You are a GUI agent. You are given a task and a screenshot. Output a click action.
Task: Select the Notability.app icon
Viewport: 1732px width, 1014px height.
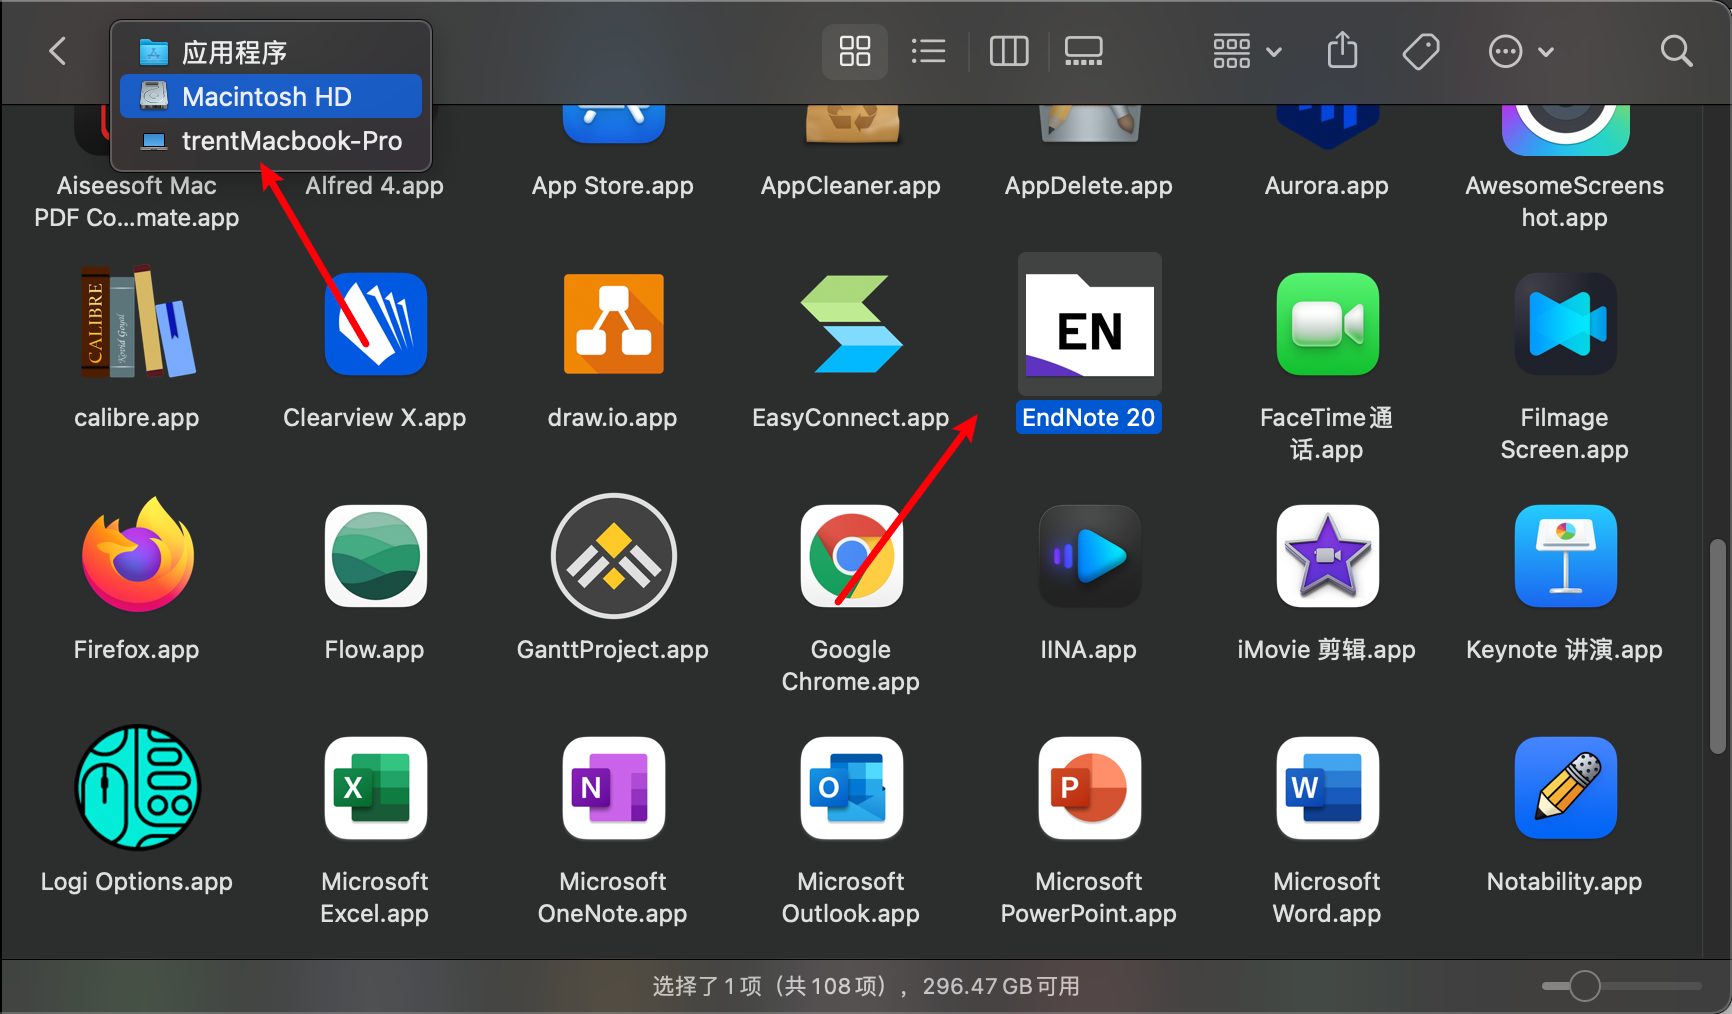coord(1565,787)
